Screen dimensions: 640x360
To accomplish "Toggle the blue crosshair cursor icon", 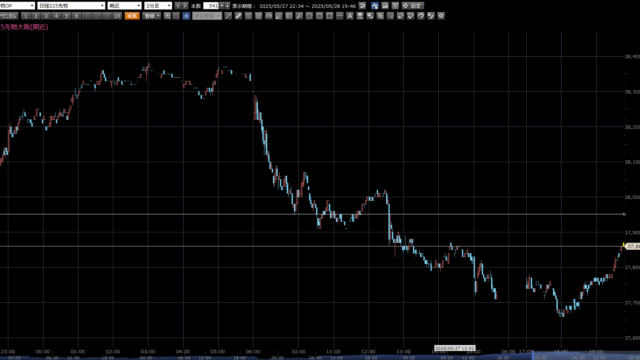I will [x=186, y=16].
